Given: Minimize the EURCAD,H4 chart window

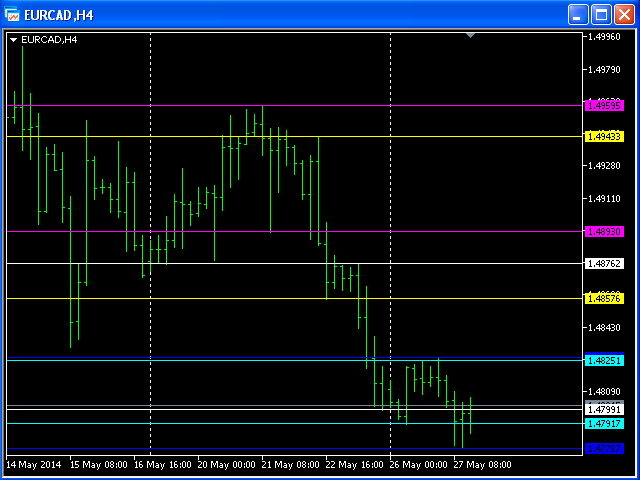Looking at the screenshot, I should click(x=578, y=15).
